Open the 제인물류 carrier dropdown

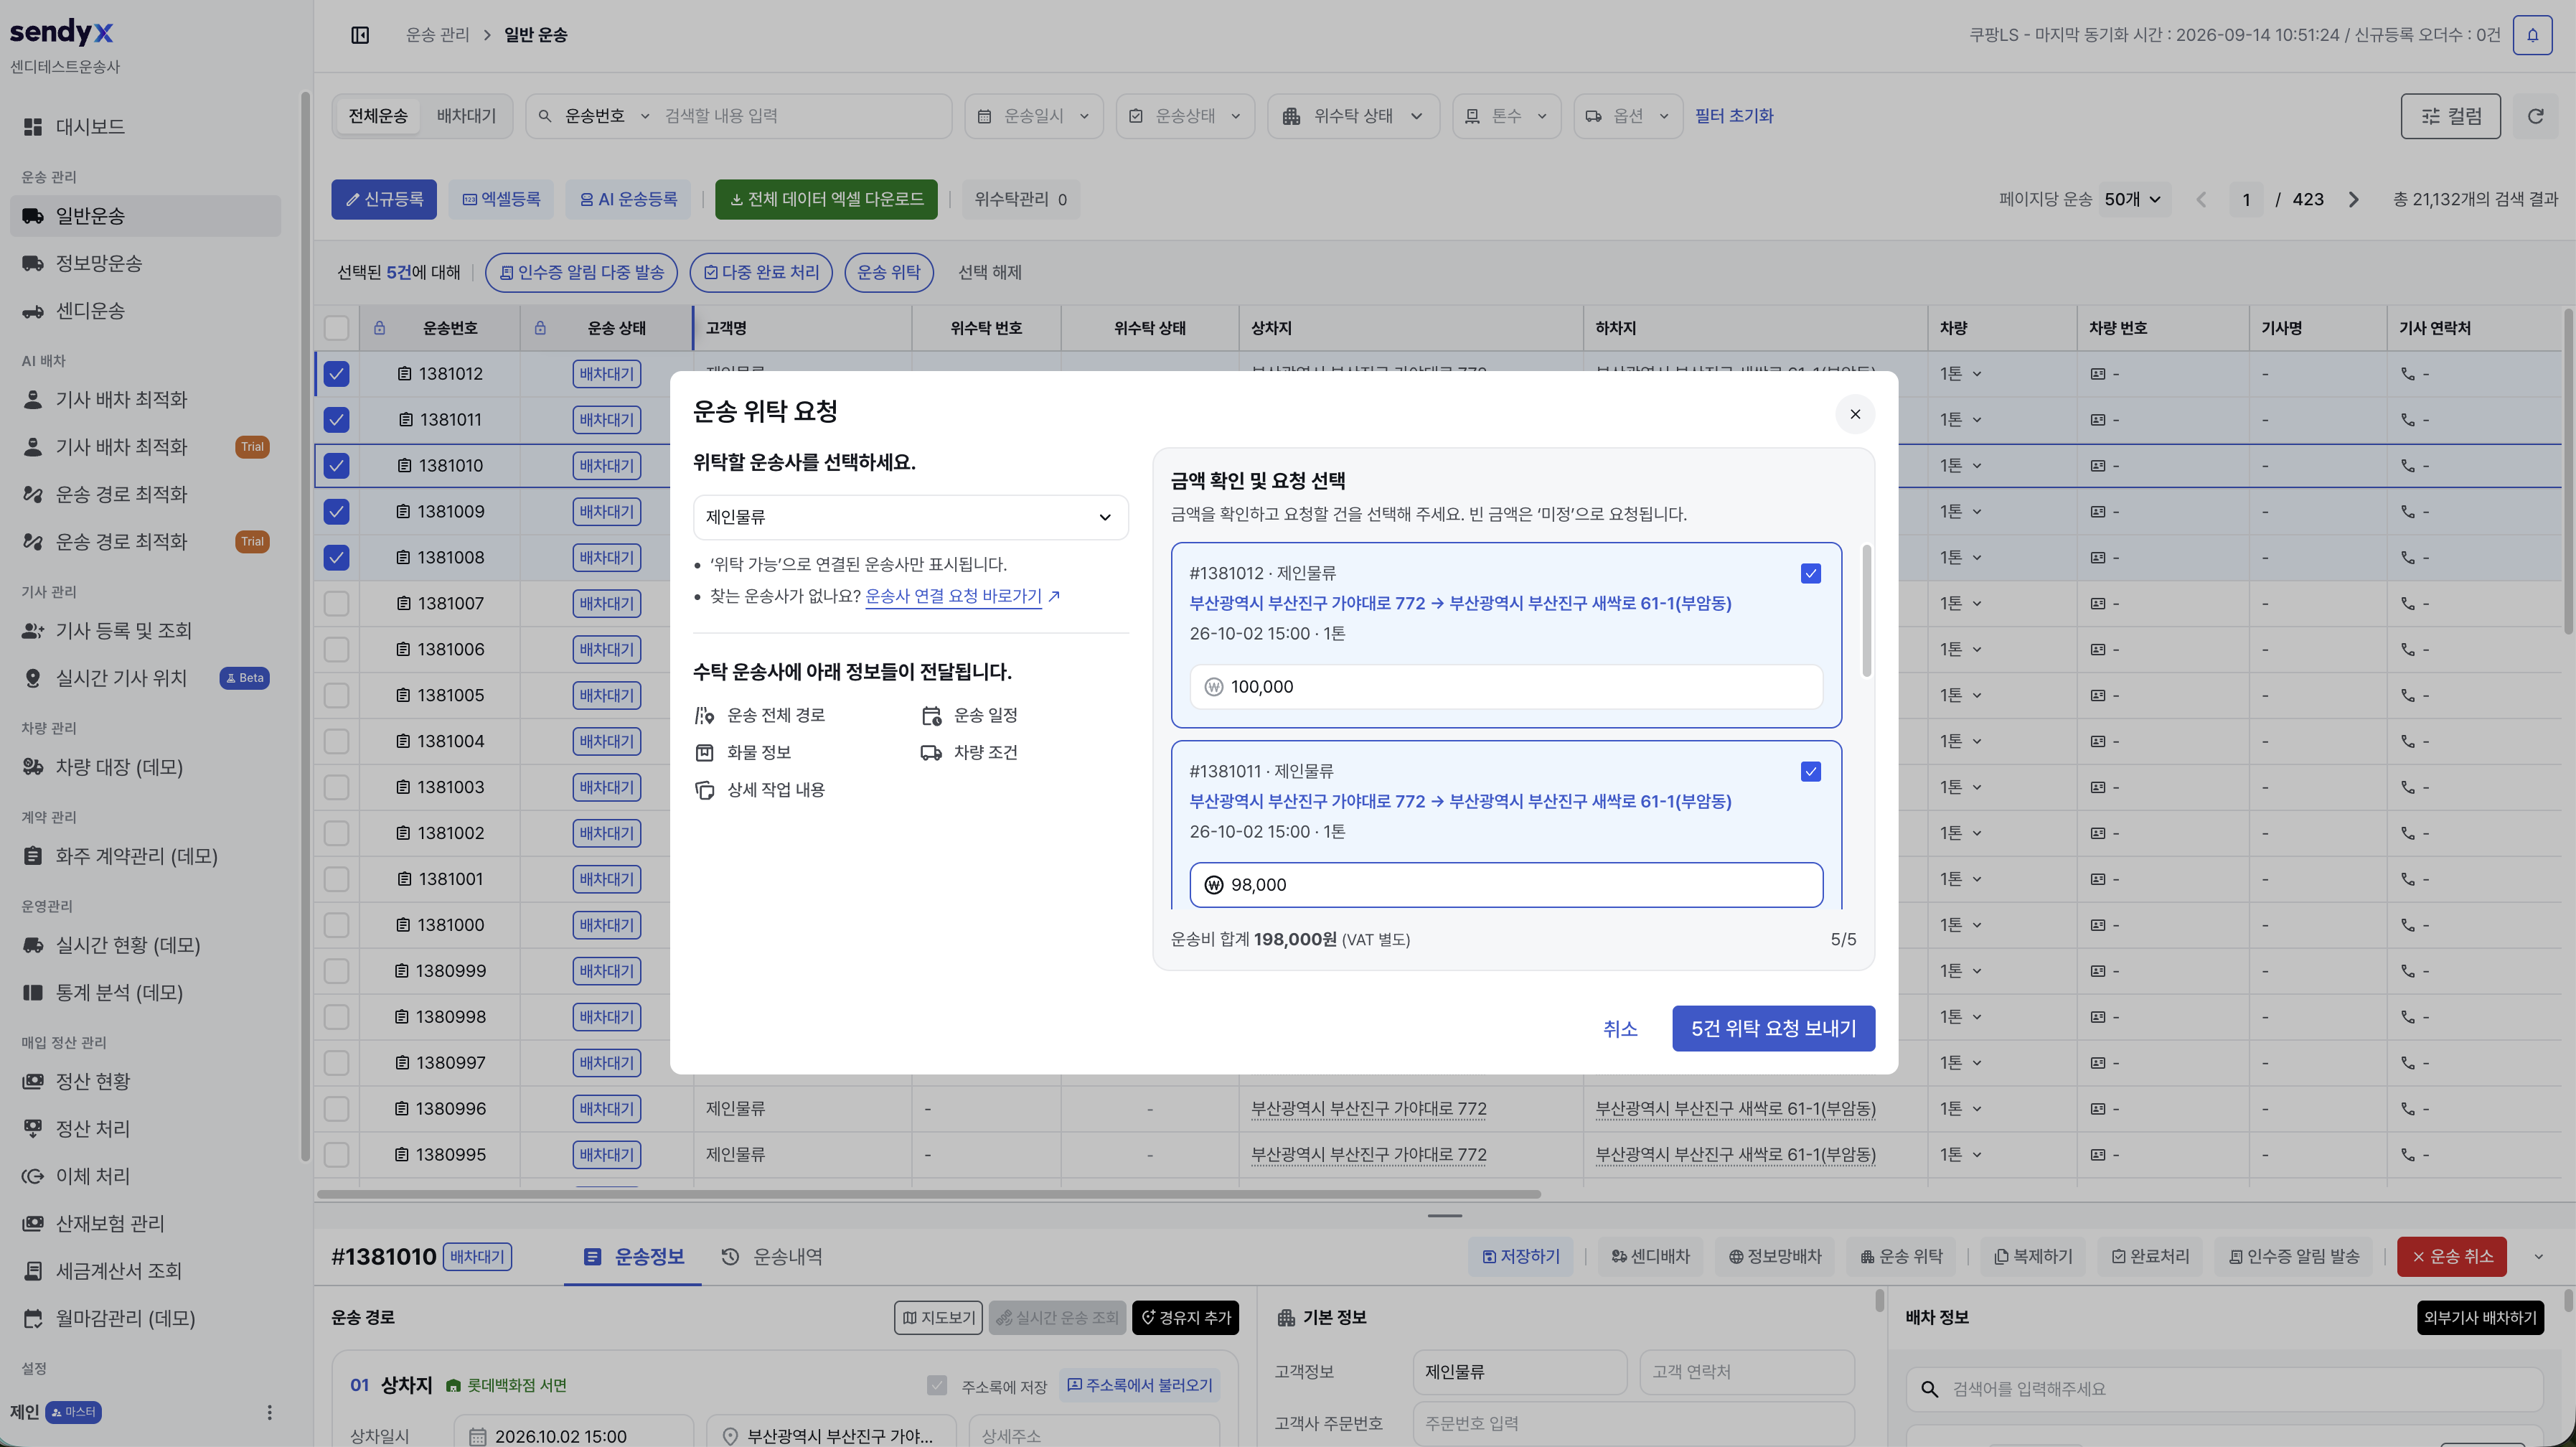(x=910, y=517)
